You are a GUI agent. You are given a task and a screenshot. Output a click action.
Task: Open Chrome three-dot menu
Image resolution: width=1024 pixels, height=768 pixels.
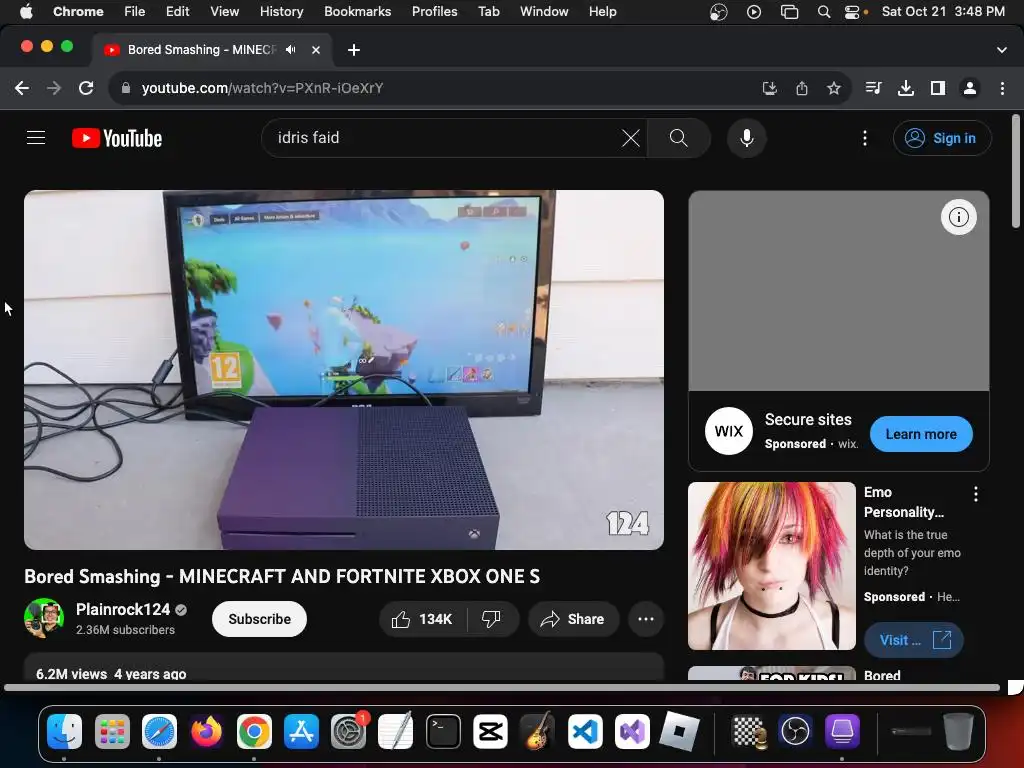pyautogui.click(x=1002, y=88)
